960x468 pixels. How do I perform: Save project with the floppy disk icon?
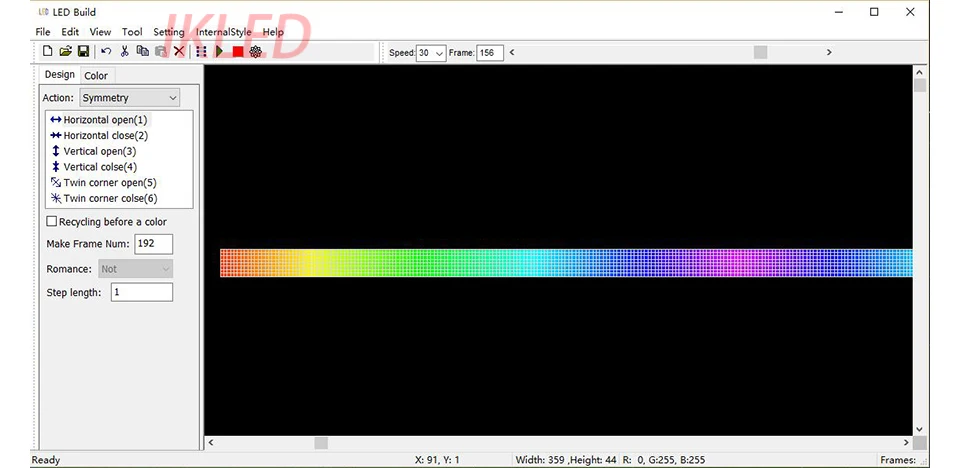click(83, 52)
